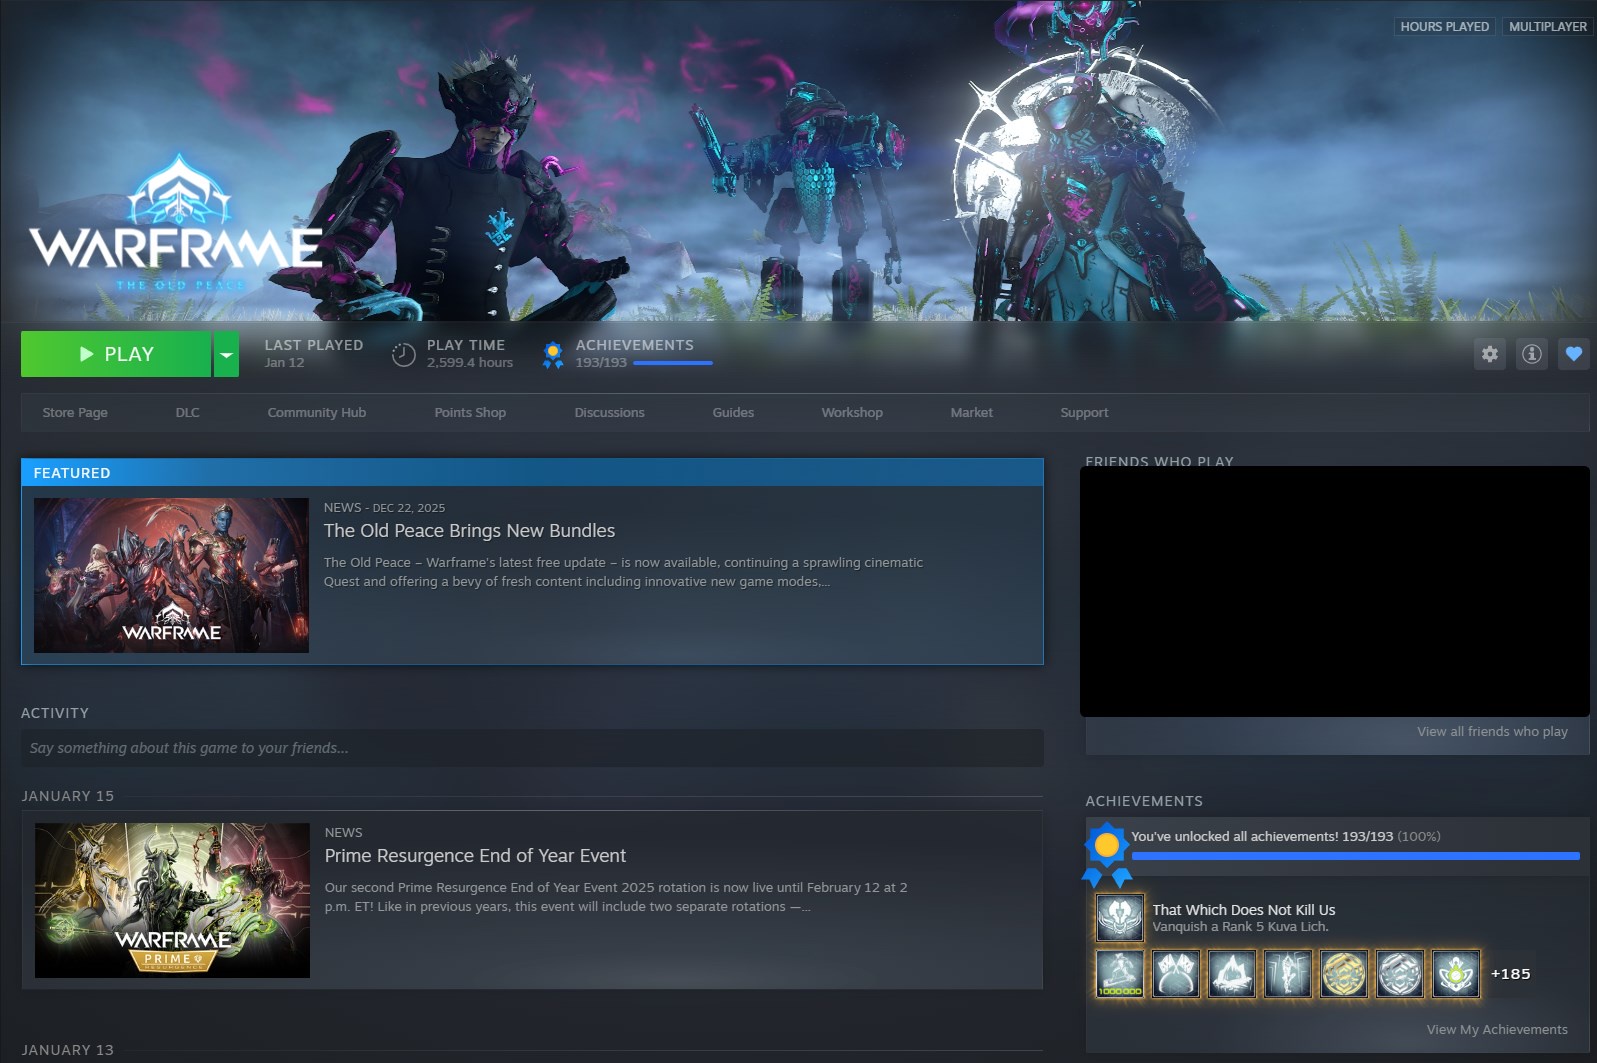This screenshot has height=1063, width=1597.
Task: Click the blue achievements ribbon icon in header
Action: pos(552,354)
